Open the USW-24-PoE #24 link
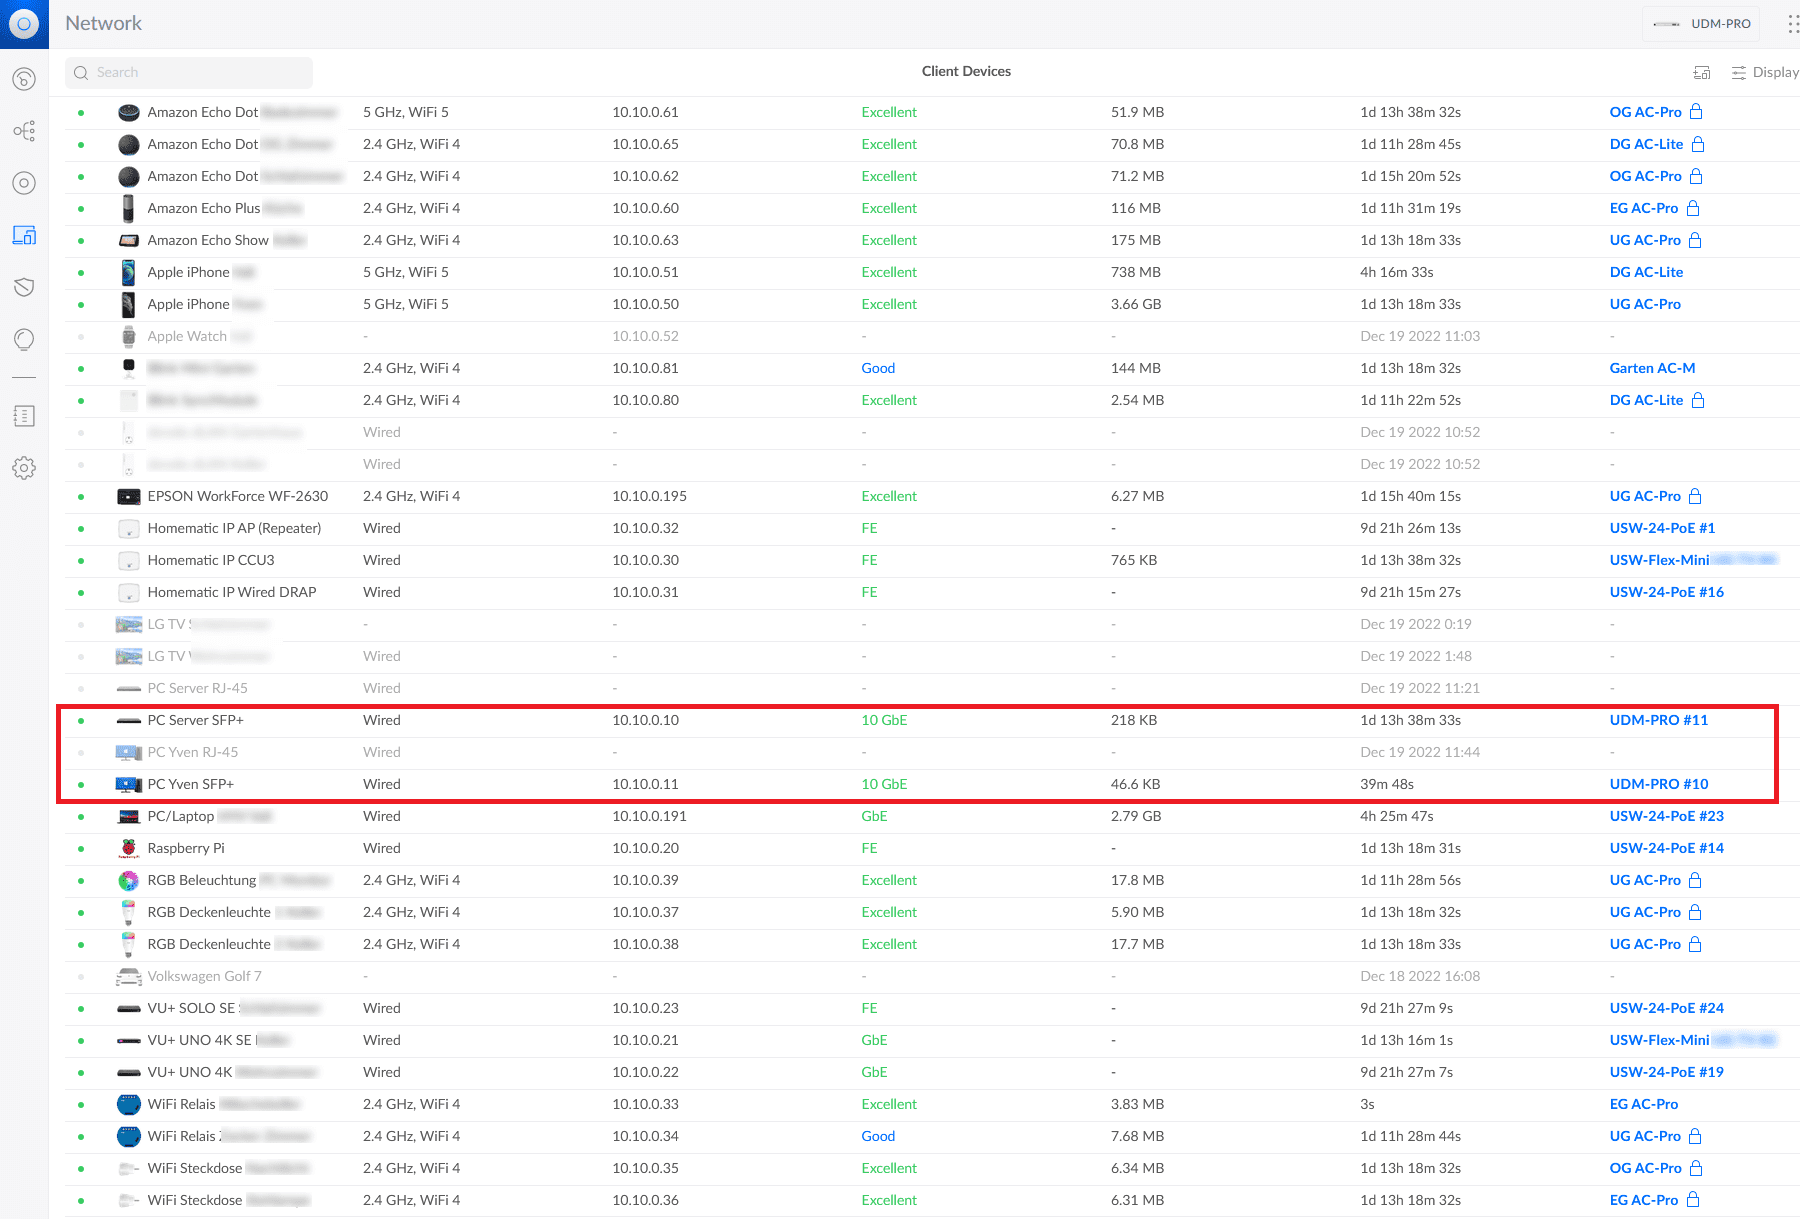The width and height of the screenshot is (1800, 1219). (x=1666, y=1008)
